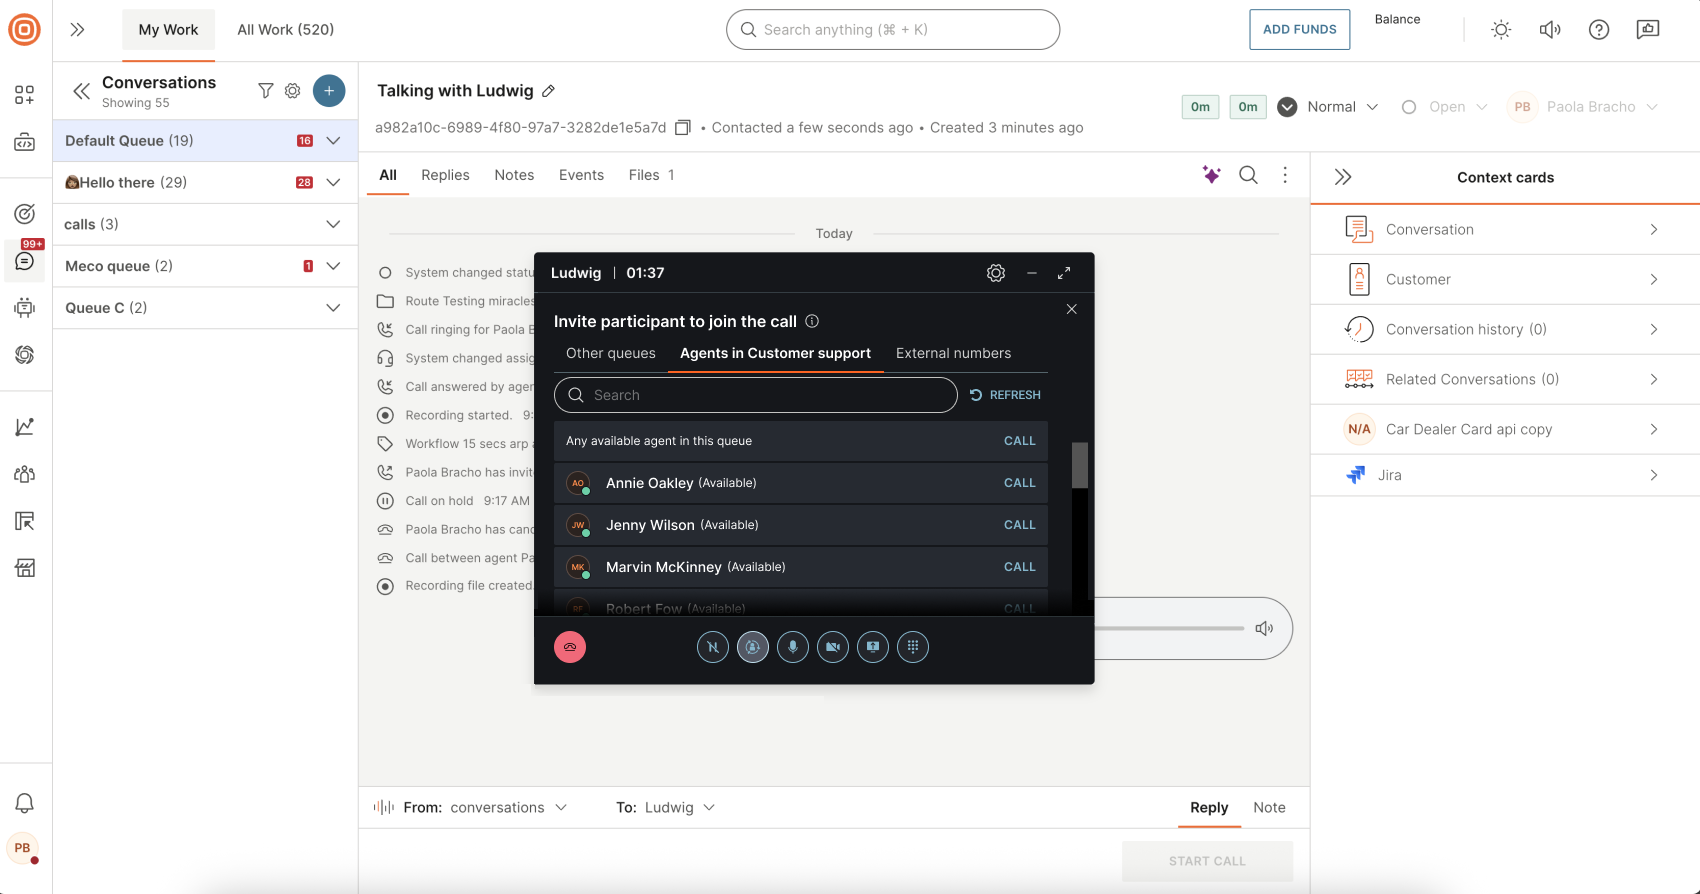Click ADD FUNDS button
Screen dimensions: 1700x894
(1299, 30)
